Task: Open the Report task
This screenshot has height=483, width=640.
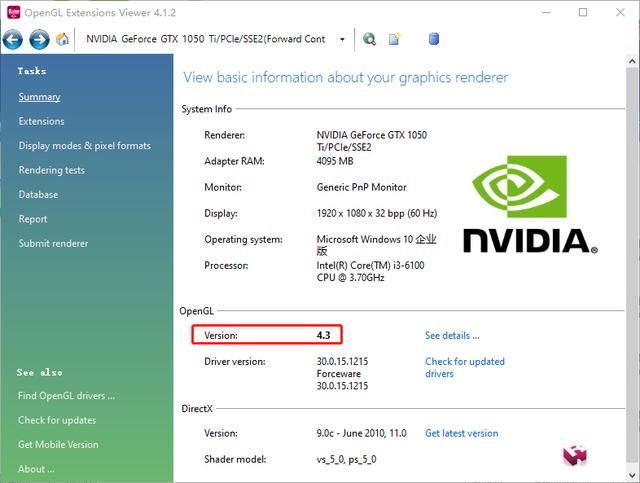Action: click(x=33, y=219)
